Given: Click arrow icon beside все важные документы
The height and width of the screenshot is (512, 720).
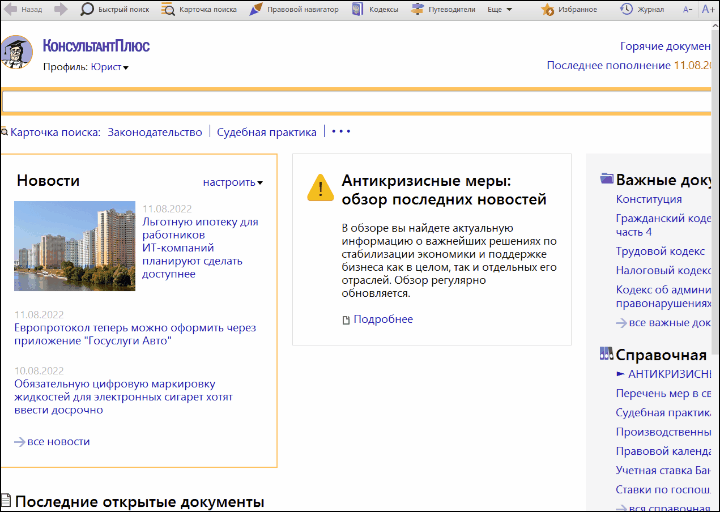Looking at the screenshot, I should point(621,323).
